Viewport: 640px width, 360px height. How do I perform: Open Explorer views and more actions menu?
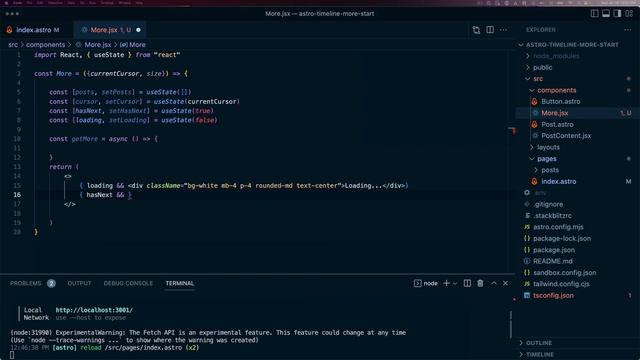click(627, 30)
